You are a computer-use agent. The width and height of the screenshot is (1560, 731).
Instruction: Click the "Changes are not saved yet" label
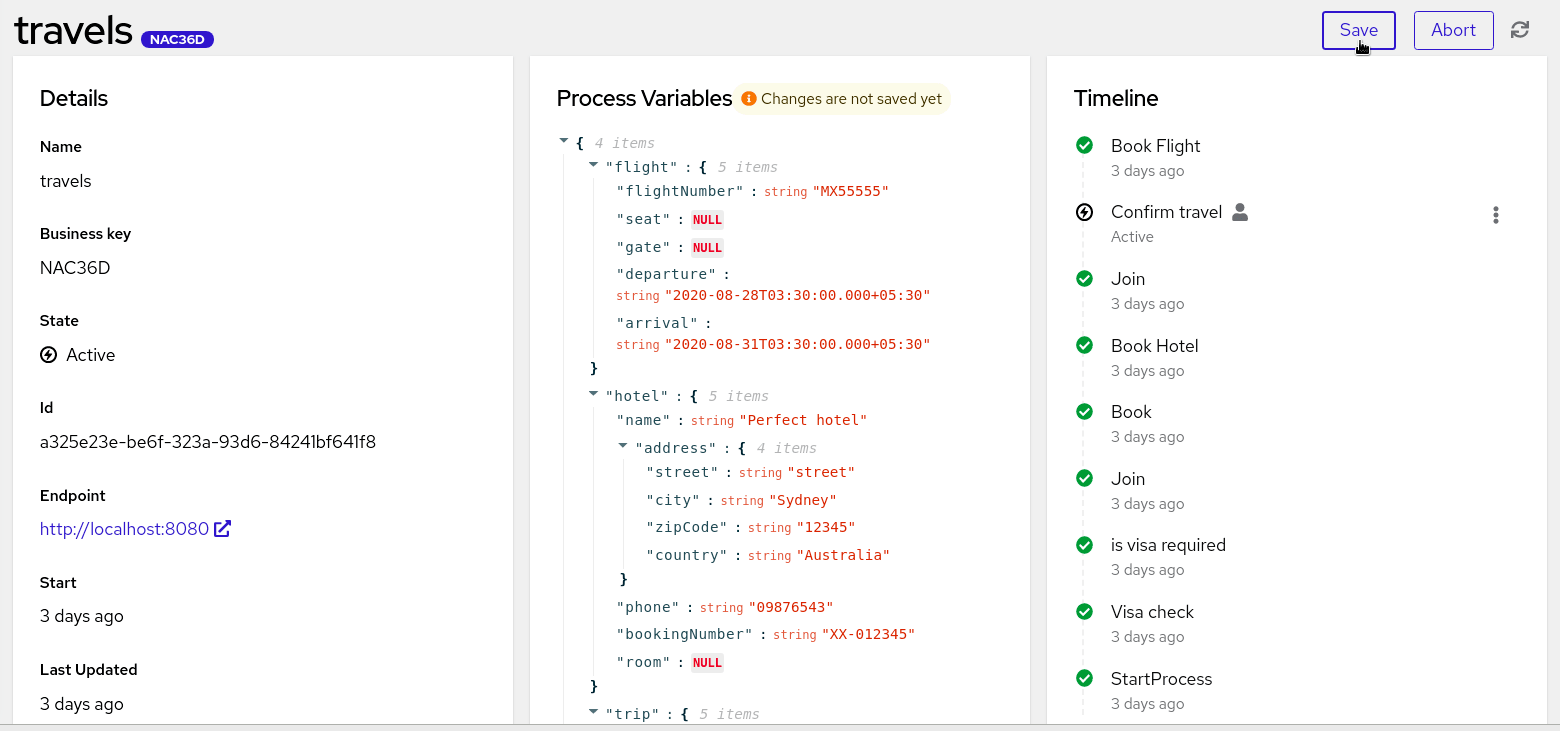click(x=851, y=99)
